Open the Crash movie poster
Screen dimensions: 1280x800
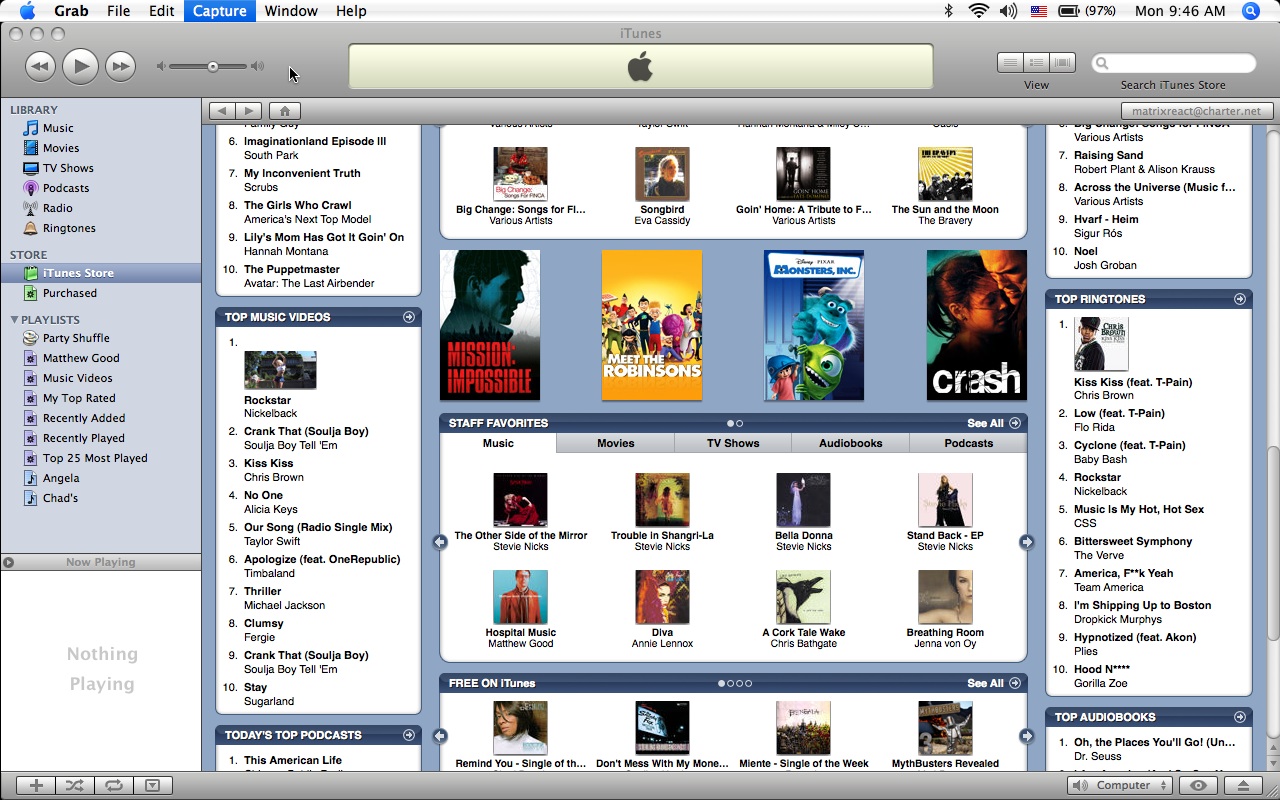coord(976,325)
